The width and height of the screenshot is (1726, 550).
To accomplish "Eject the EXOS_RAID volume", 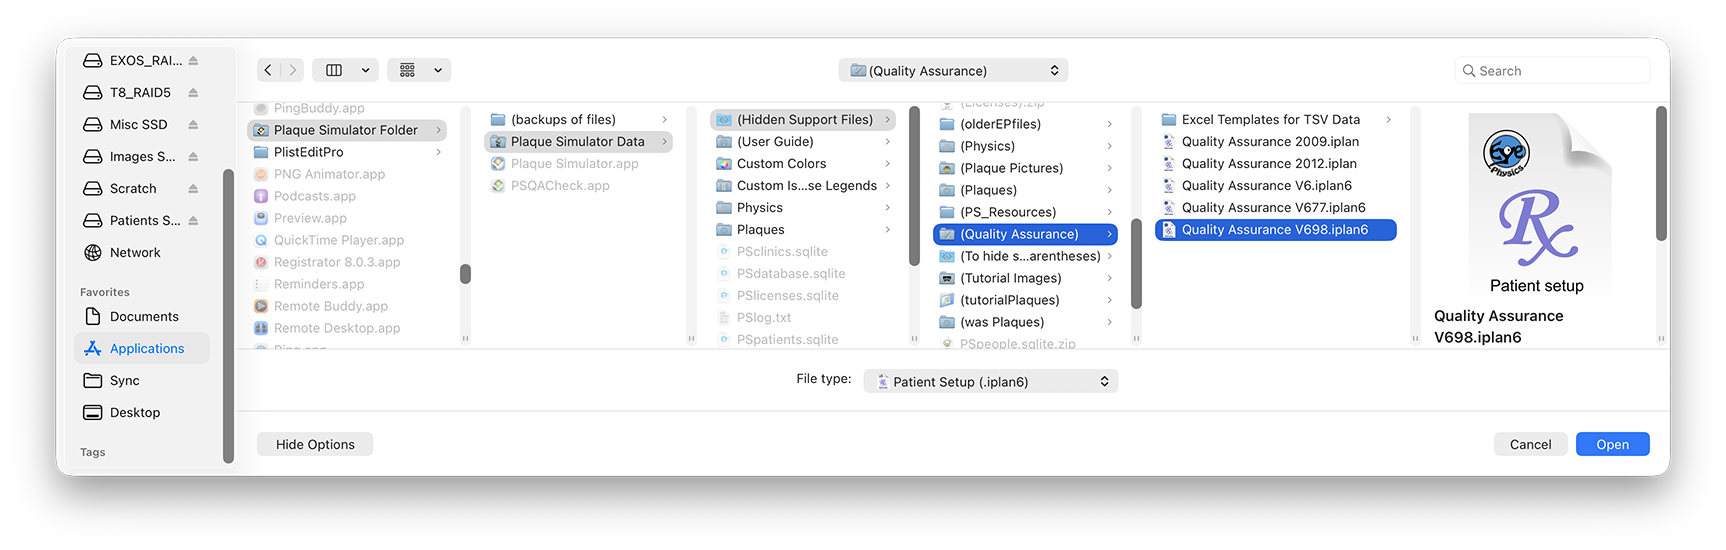I will [x=193, y=61].
